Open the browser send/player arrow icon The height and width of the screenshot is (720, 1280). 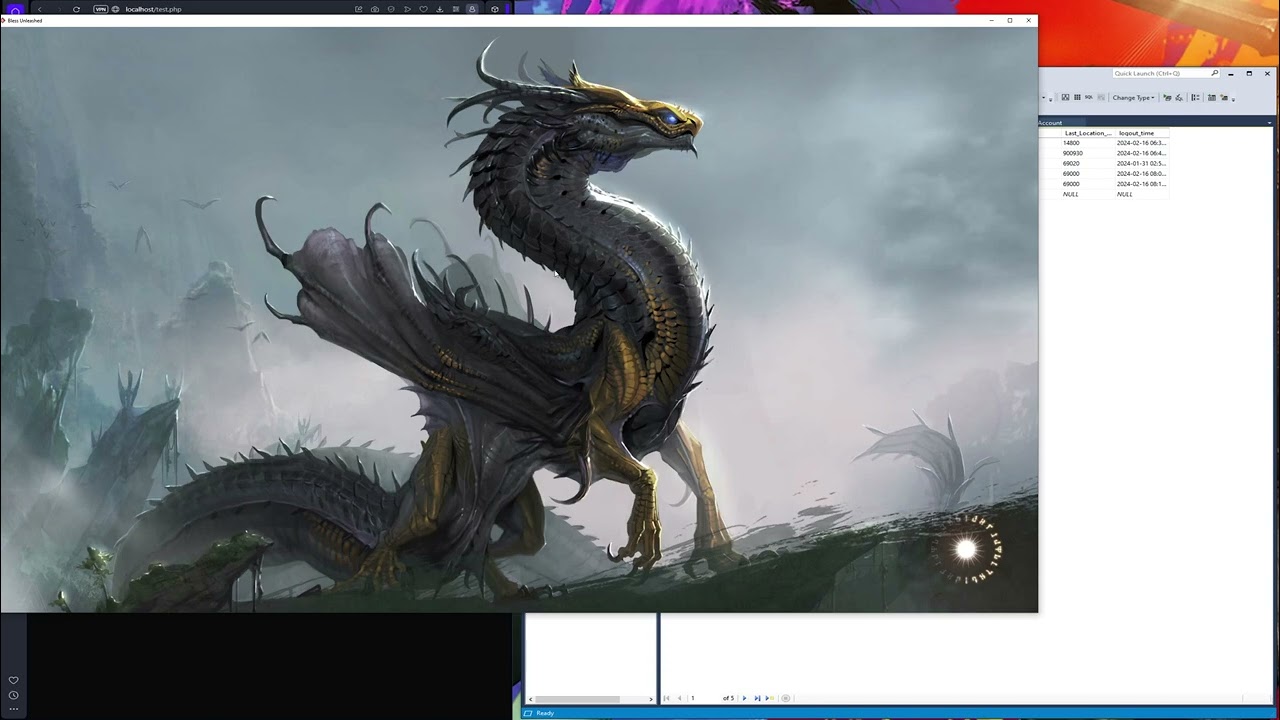[407, 9]
